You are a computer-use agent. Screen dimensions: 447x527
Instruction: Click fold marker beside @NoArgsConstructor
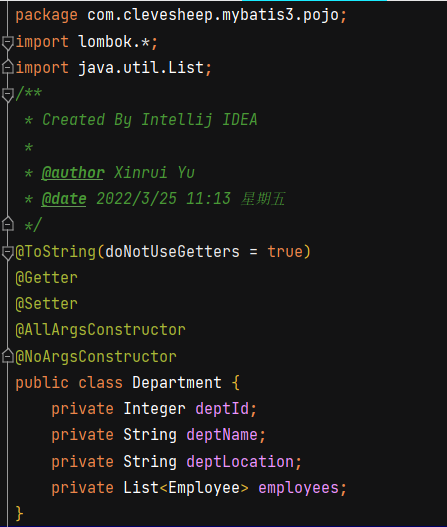pyautogui.click(x=7, y=356)
